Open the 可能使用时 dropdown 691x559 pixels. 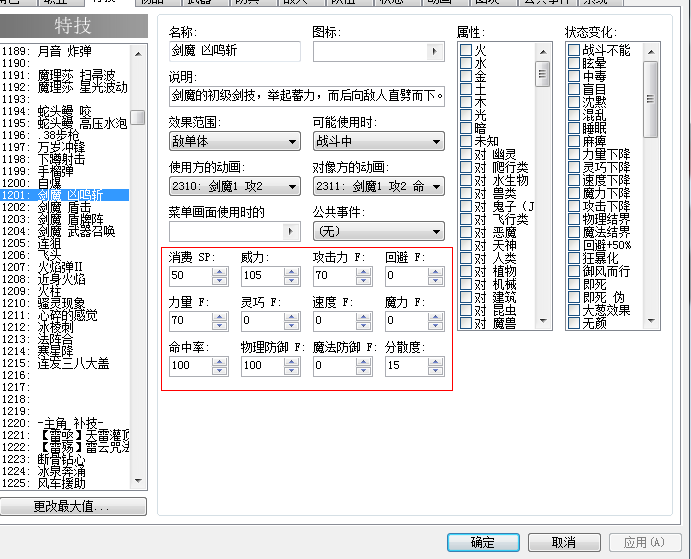379,142
